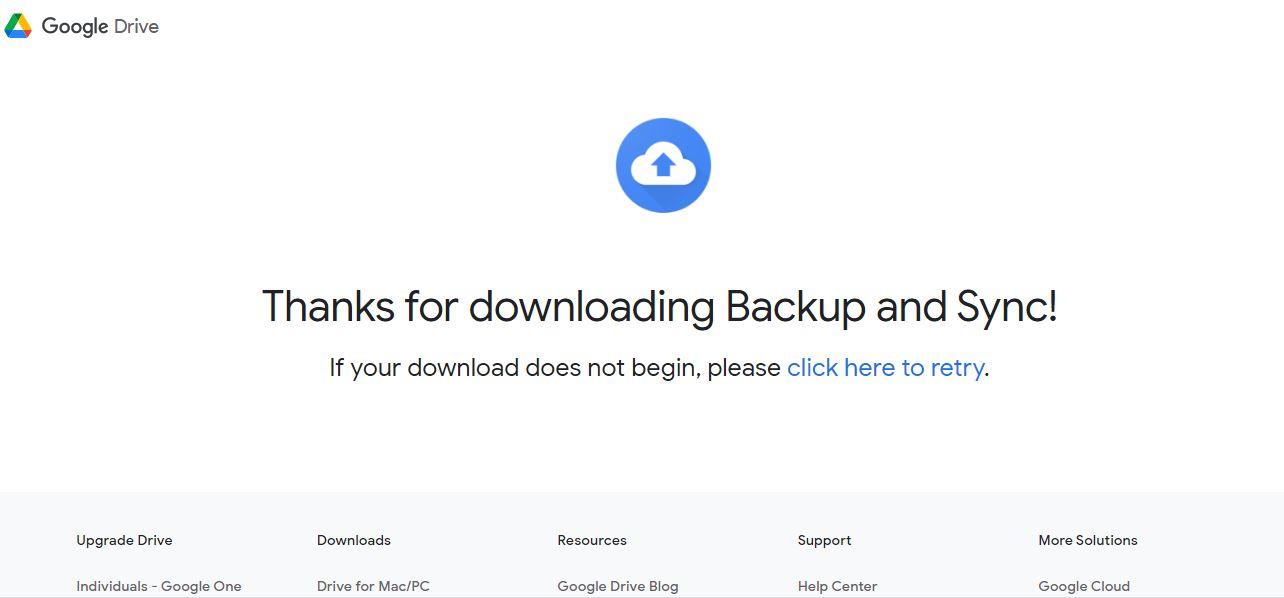Click the word 'Thanks' in the main heading
Viewport: 1284px width, 598px height.
coord(329,306)
